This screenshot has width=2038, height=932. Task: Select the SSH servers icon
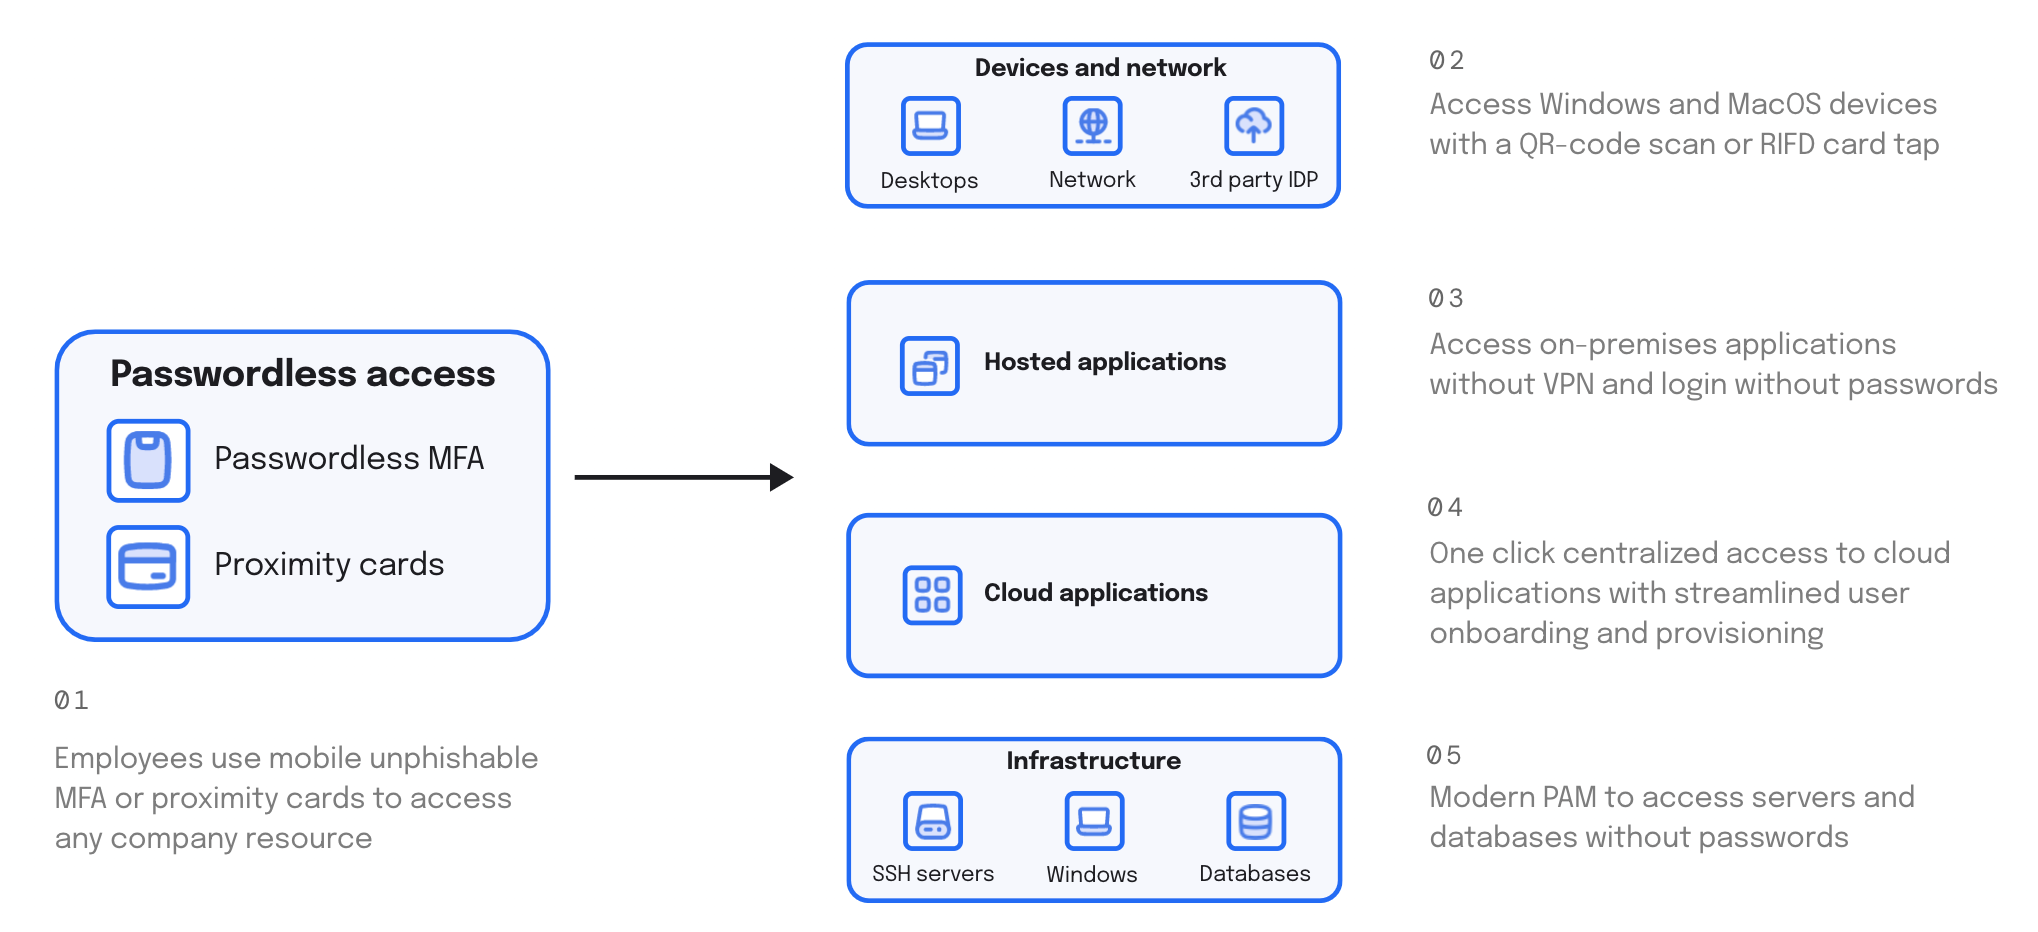[932, 821]
